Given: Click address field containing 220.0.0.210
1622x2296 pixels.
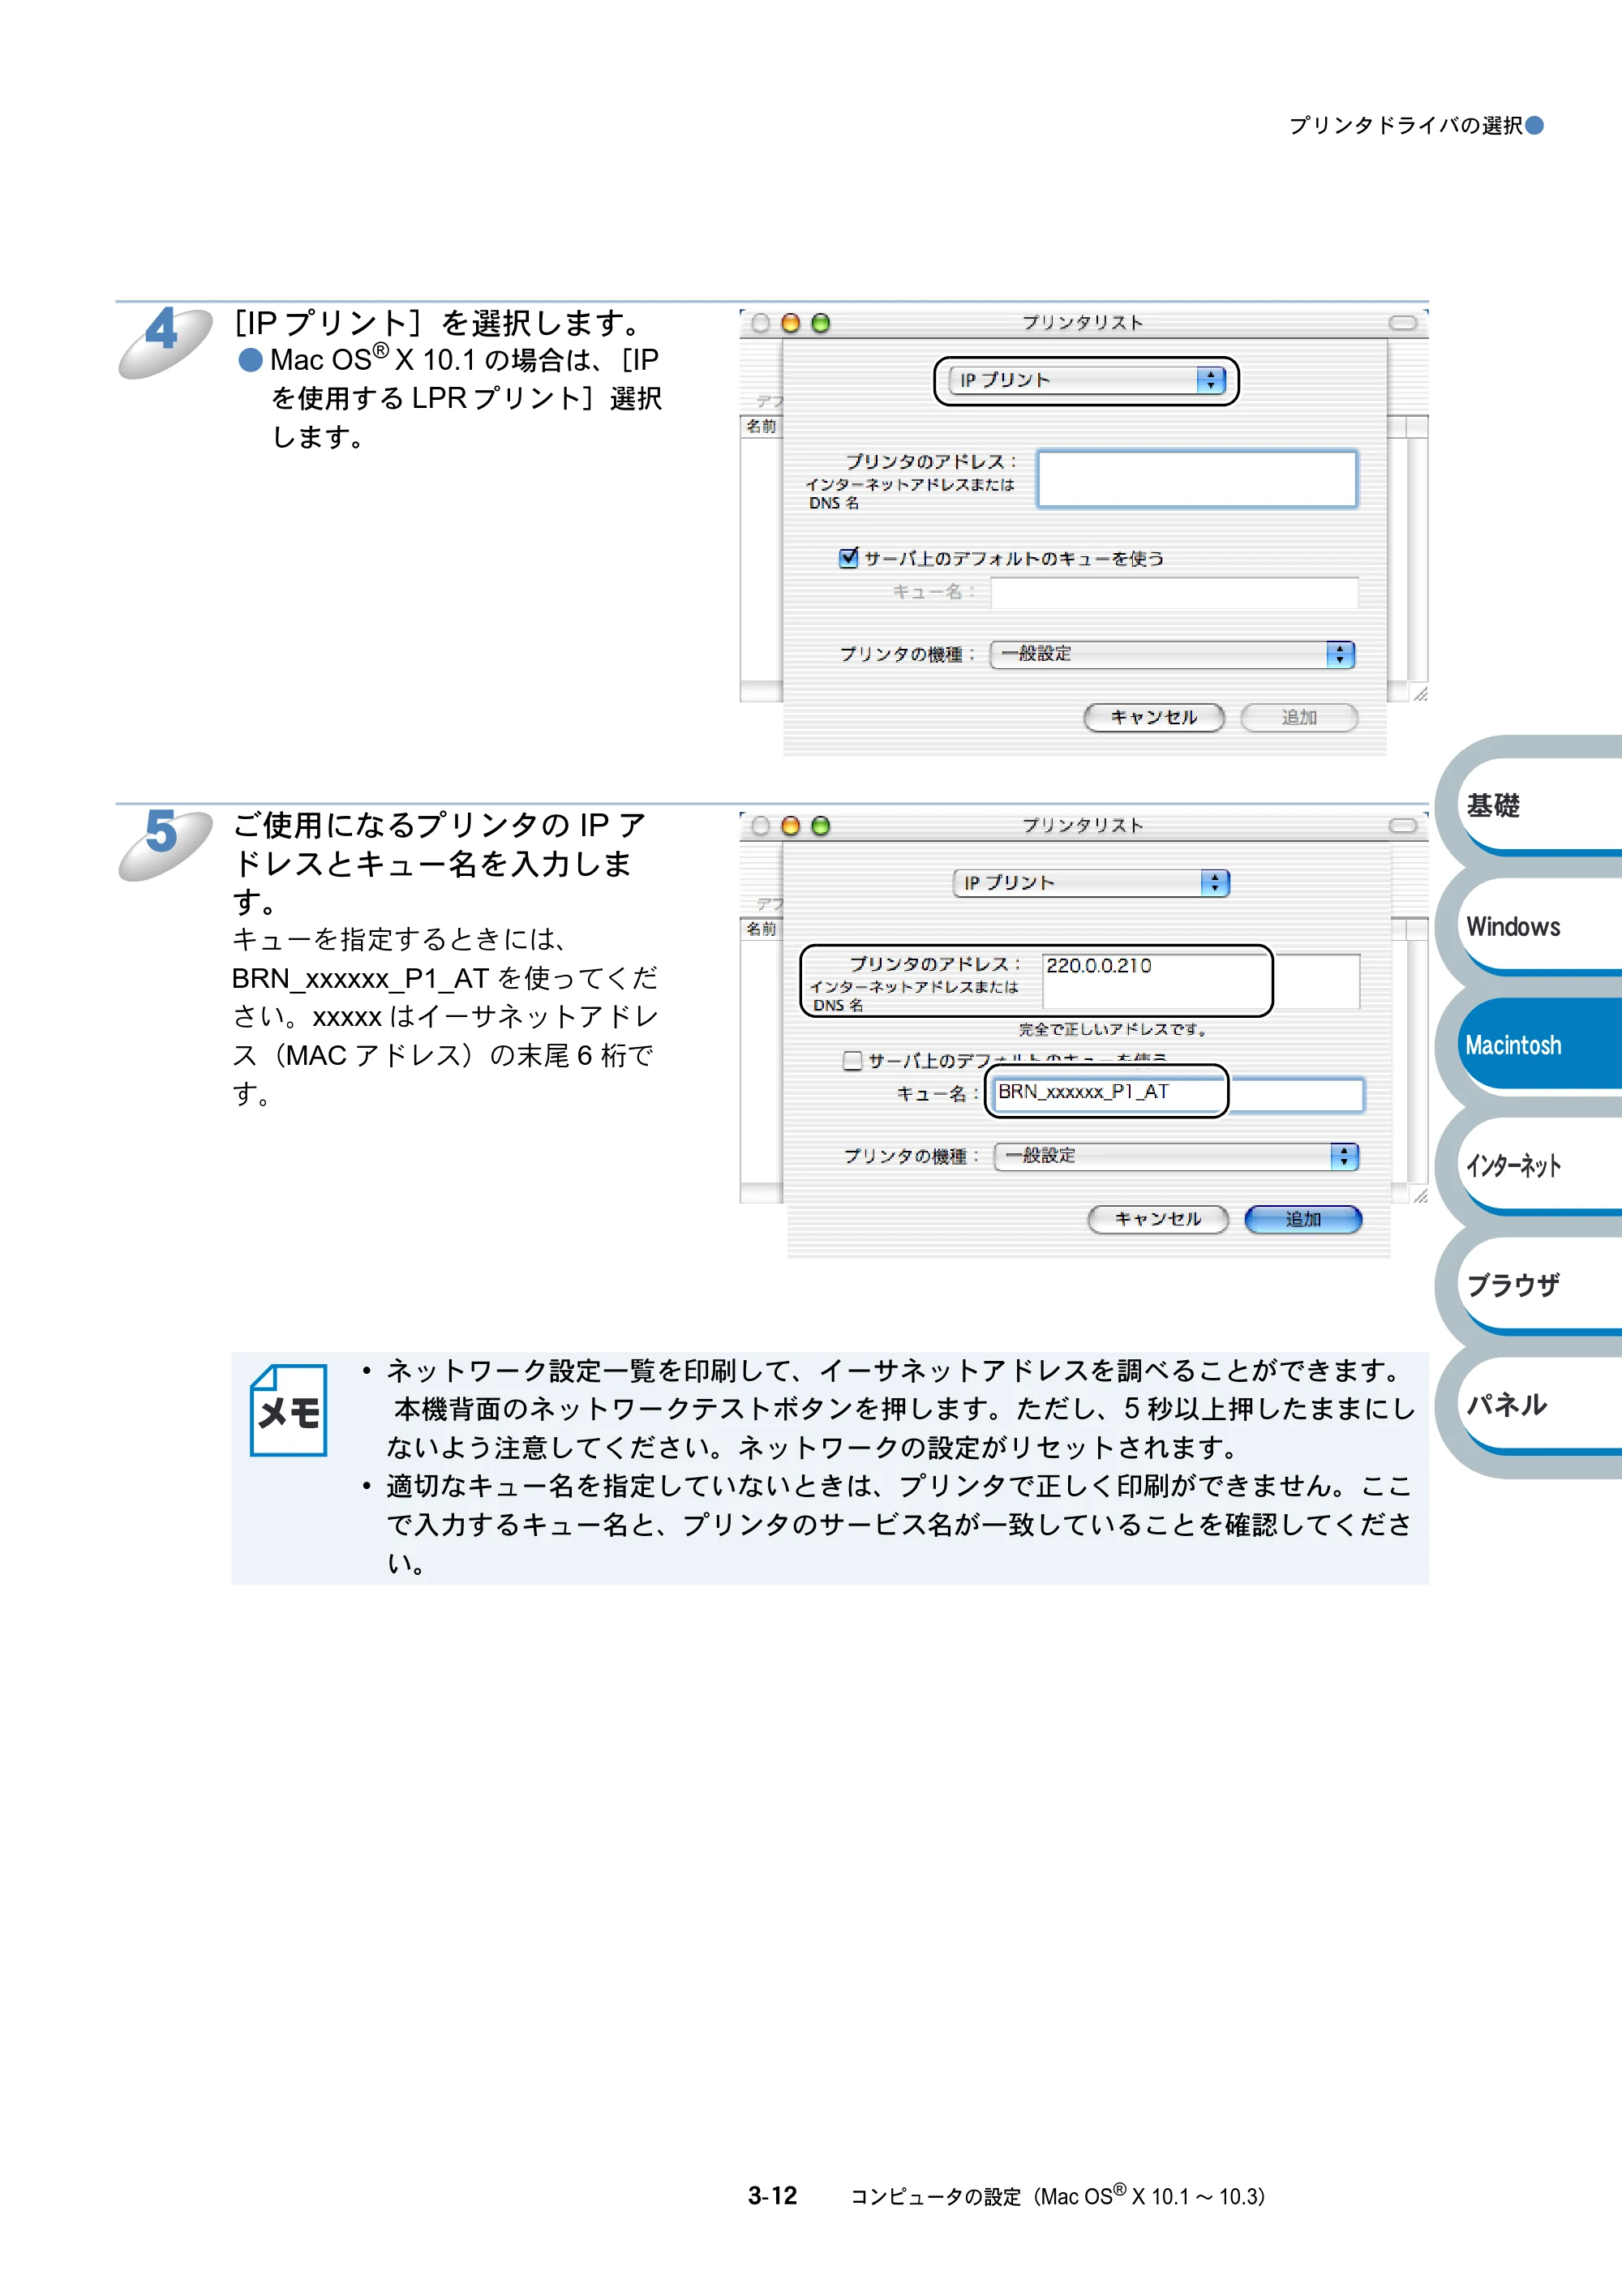Looking at the screenshot, I should pyautogui.click(x=1200, y=981).
